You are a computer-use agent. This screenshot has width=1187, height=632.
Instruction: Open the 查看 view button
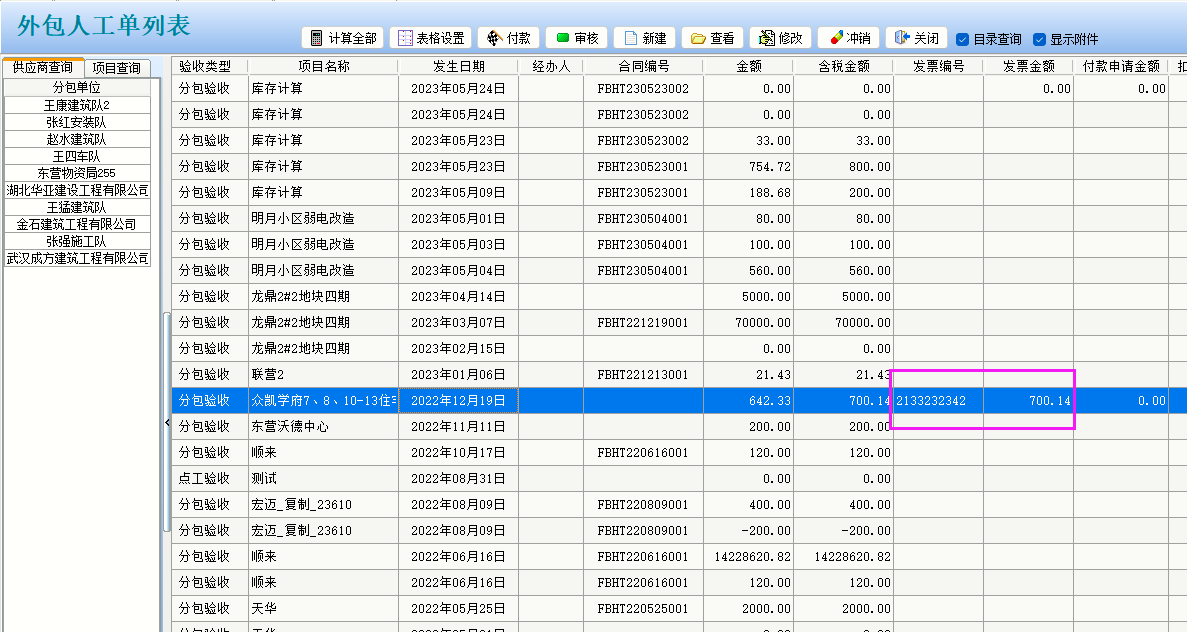pyautogui.click(x=712, y=38)
